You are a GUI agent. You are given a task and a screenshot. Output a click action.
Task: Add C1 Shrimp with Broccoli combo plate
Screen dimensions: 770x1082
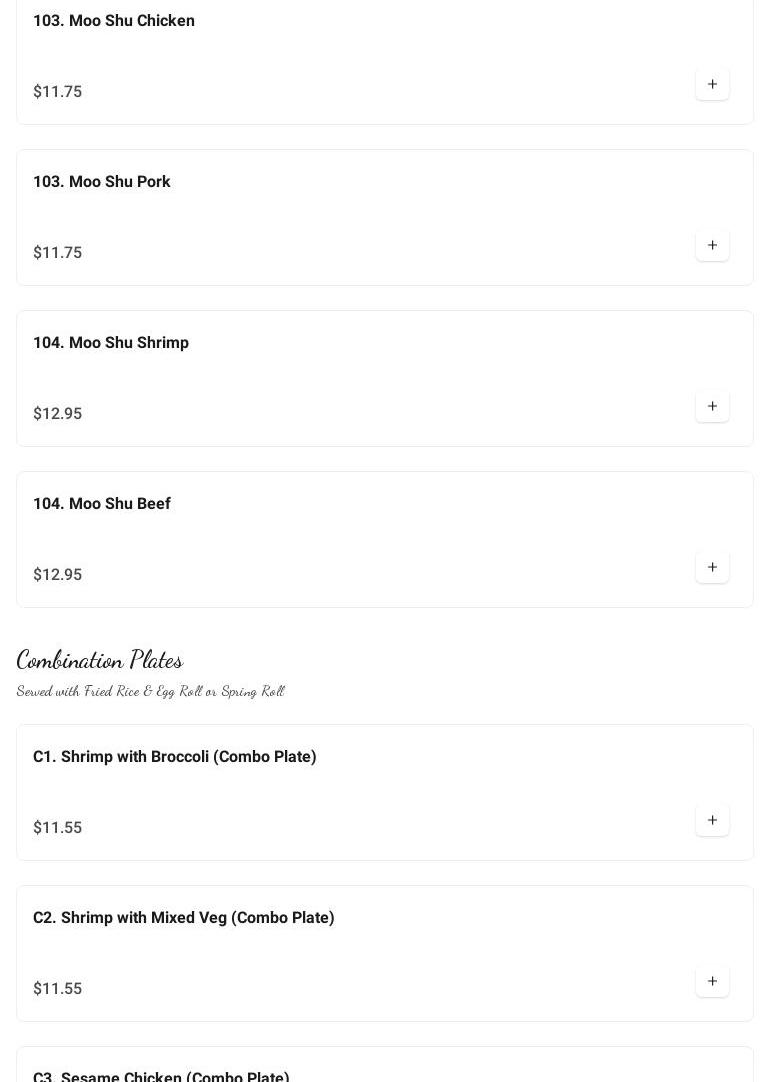tap(712, 820)
